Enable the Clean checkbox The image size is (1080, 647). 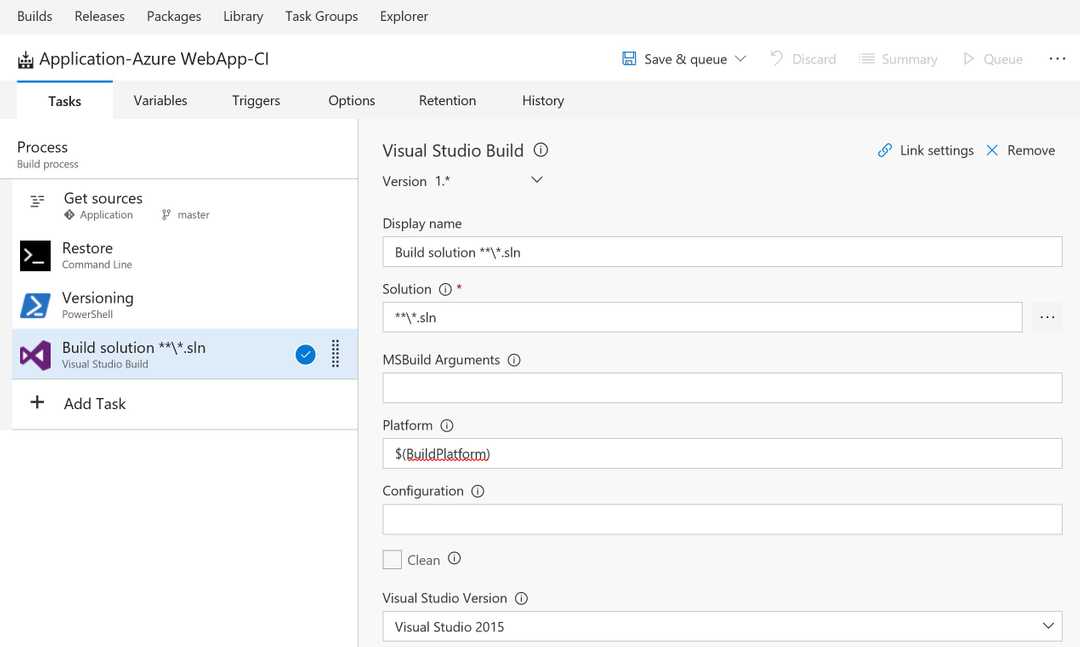(392, 560)
